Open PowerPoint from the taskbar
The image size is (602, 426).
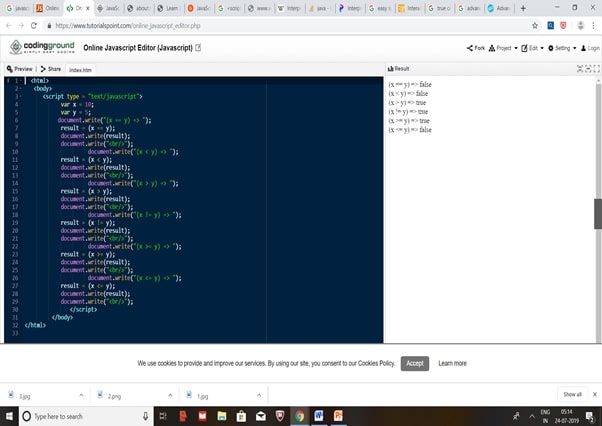coord(338,416)
